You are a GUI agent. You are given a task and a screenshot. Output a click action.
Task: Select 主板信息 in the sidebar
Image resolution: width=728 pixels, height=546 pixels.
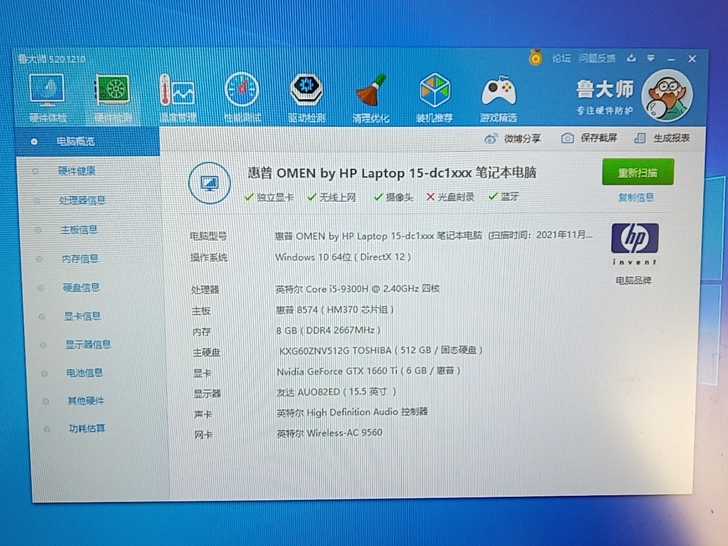(79, 229)
